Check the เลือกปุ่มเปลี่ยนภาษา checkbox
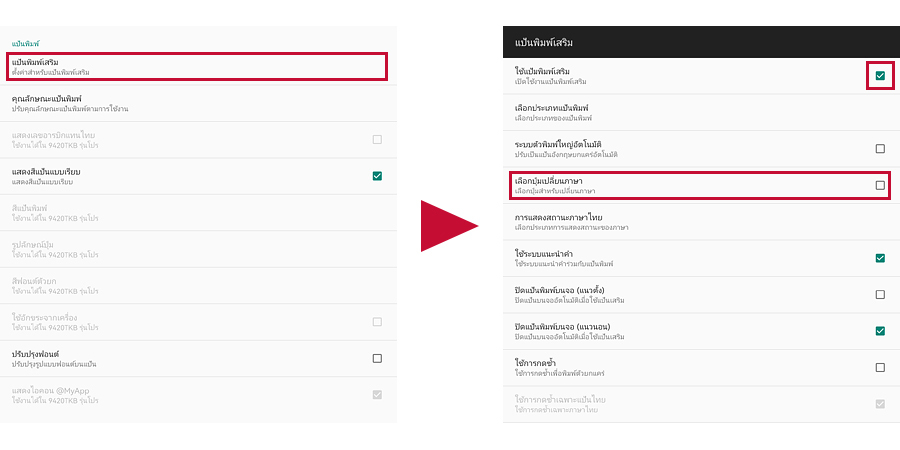 (x=880, y=185)
